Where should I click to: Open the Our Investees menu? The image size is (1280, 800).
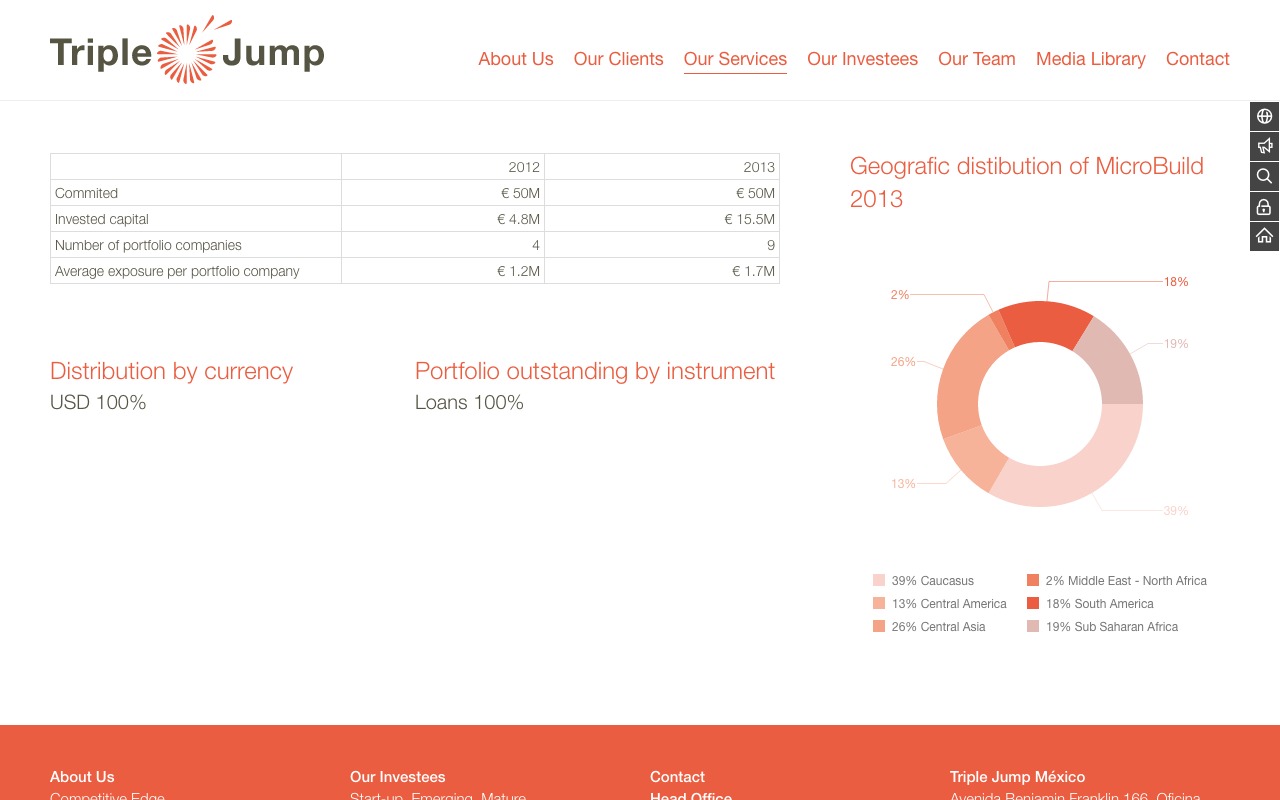(x=862, y=59)
